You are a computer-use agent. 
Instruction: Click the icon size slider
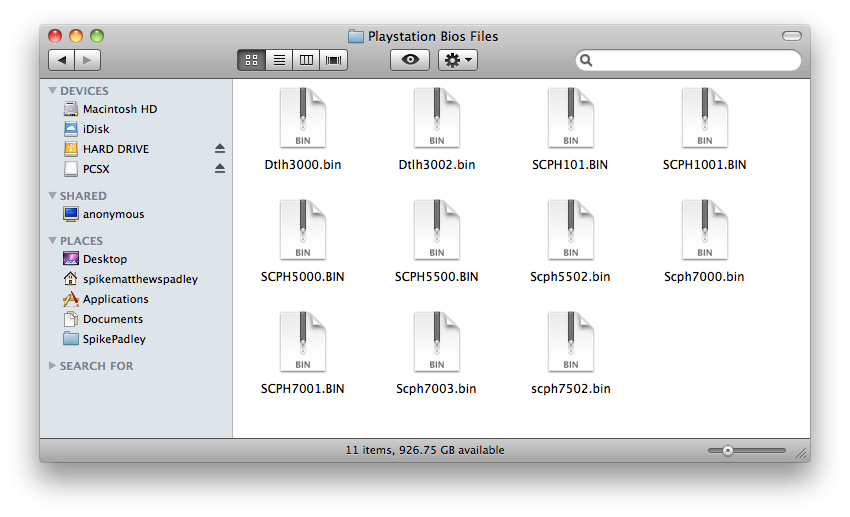746,450
